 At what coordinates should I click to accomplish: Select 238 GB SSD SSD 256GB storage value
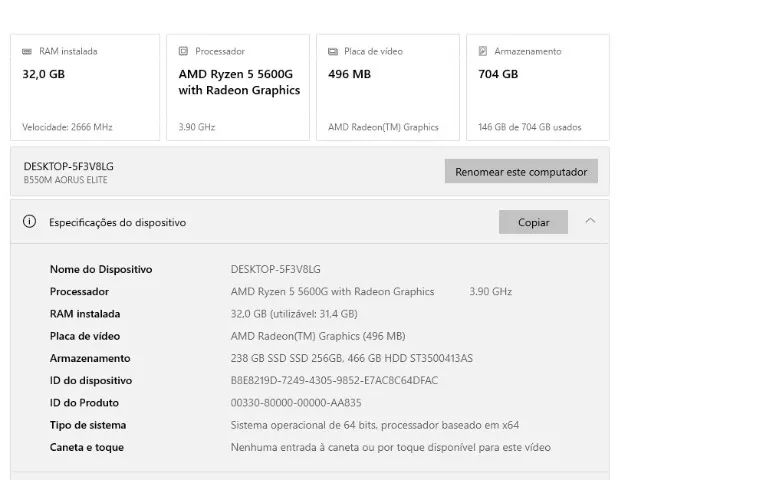point(351,358)
